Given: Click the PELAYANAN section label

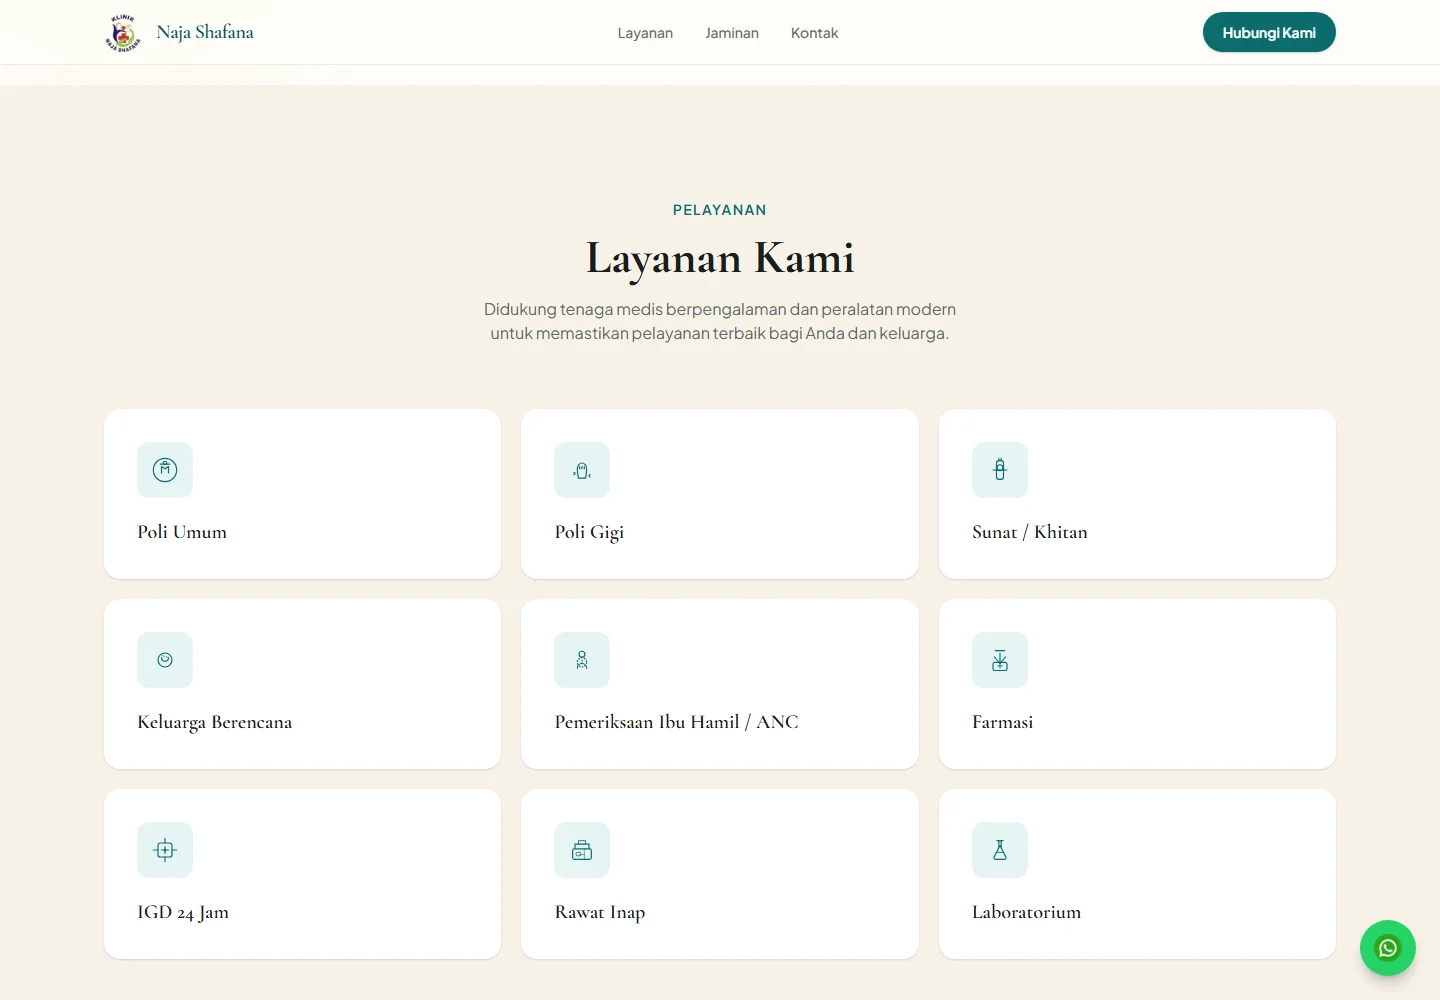Looking at the screenshot, I should tap(720, 210).
